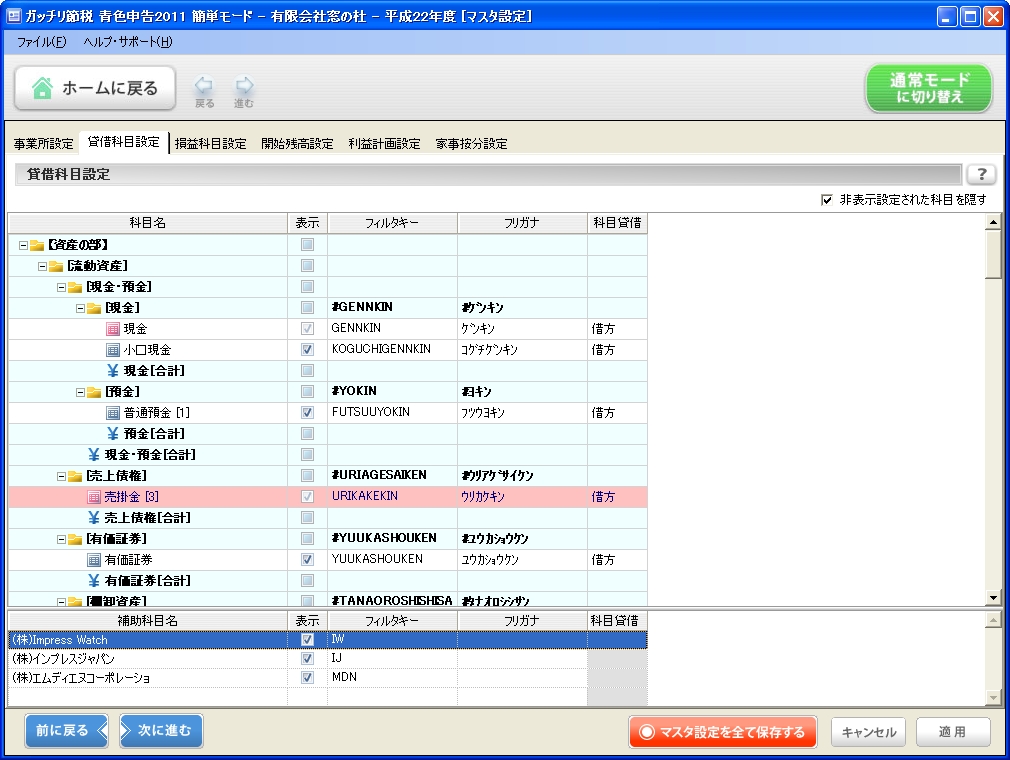Switch to the 損益科目設定 tab
Image resolution: width=1010 pixels, height=760 pixels.
[210, 143]
